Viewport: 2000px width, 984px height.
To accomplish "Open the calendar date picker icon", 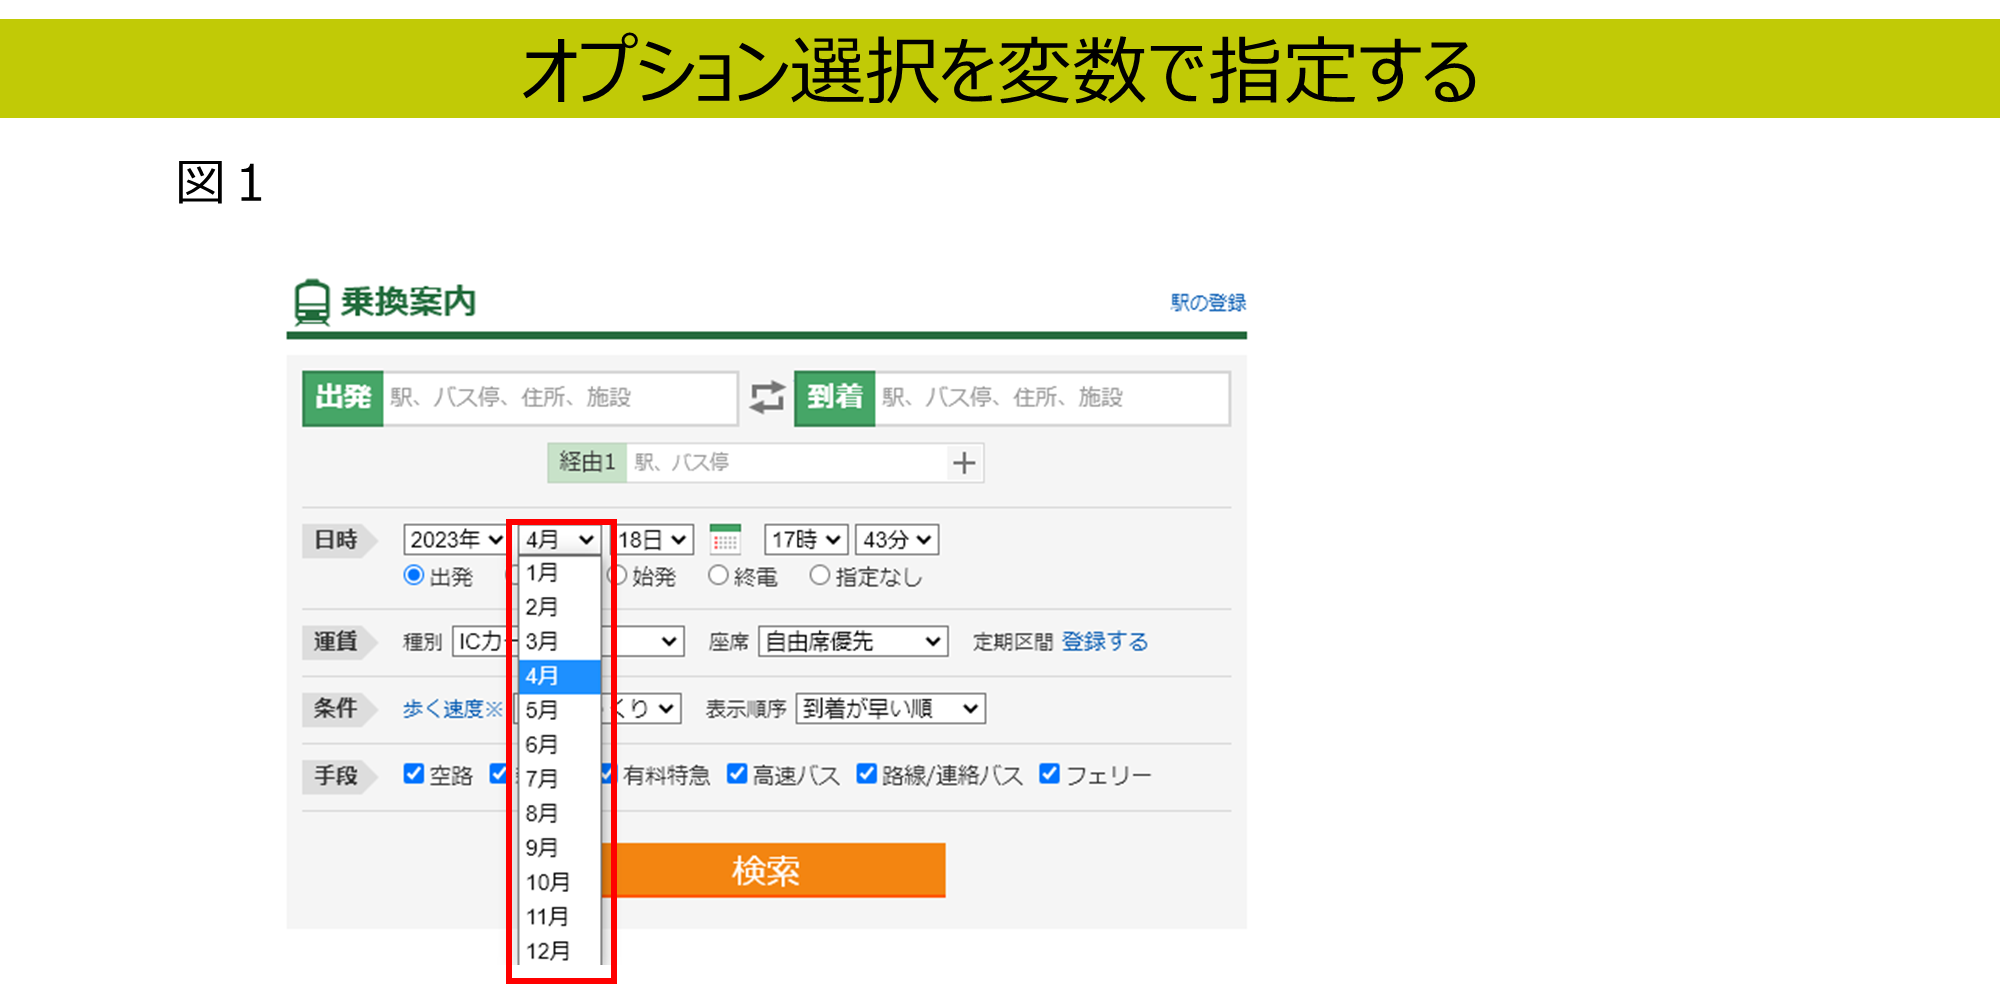I will pos(725,540).
